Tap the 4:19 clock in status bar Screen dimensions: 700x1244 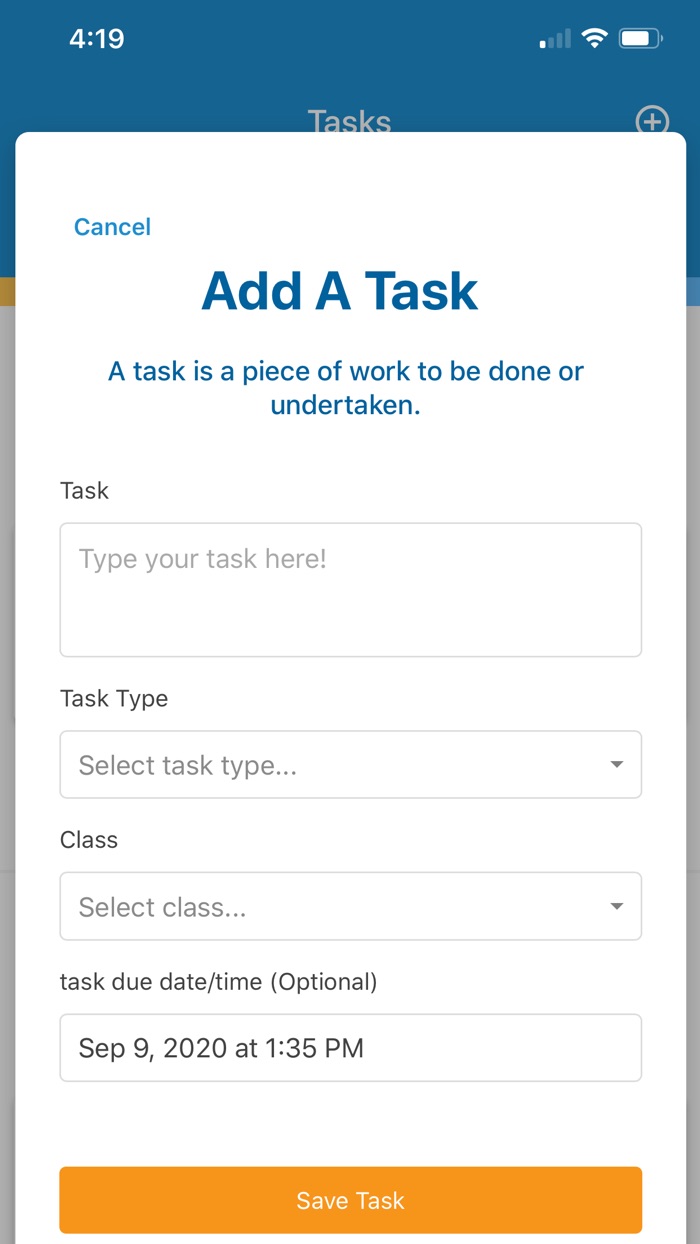(x=96, y=39)
